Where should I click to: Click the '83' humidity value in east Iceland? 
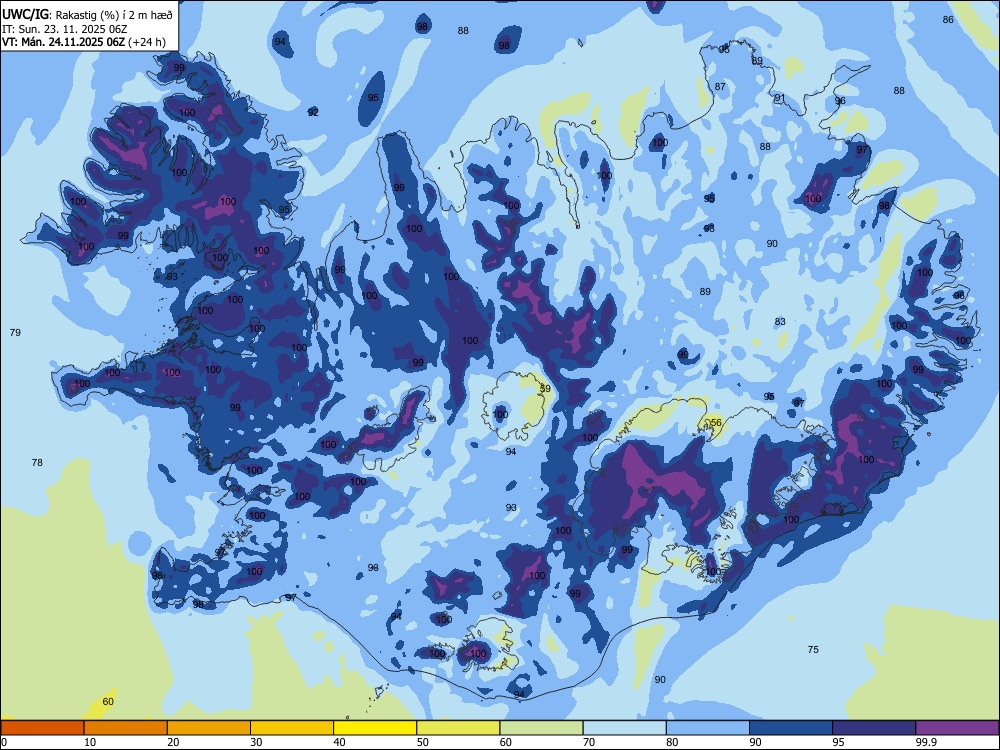tap(780, 321)
